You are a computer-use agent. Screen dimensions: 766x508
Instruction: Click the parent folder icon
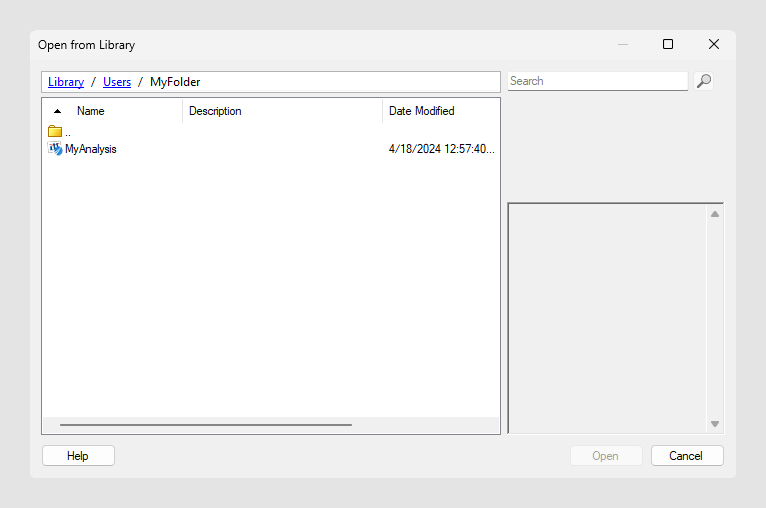pyautogui.click(x=55, y=131)
